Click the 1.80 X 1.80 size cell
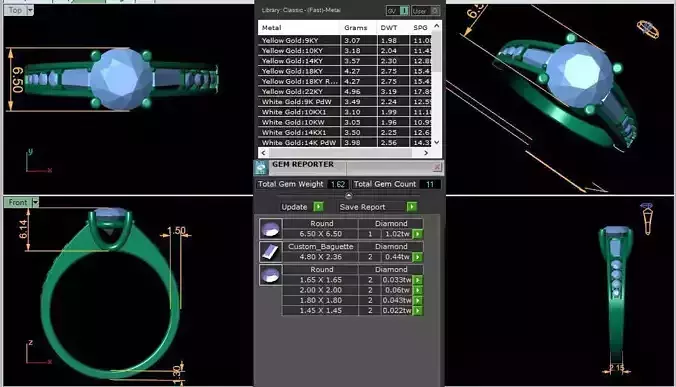Viewport: 676px width, 387px height. 320,300
